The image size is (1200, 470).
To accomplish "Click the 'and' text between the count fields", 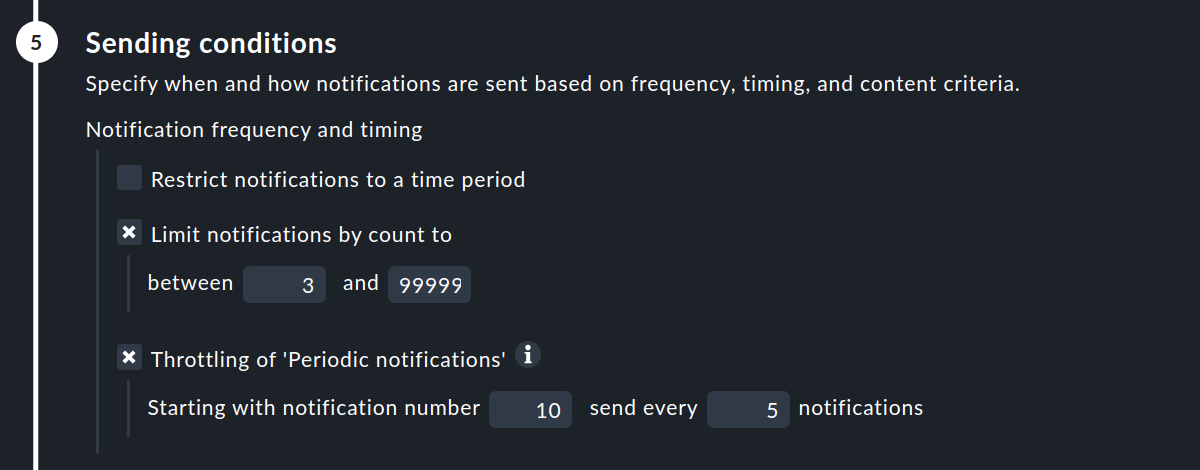I will click(361, 283).
